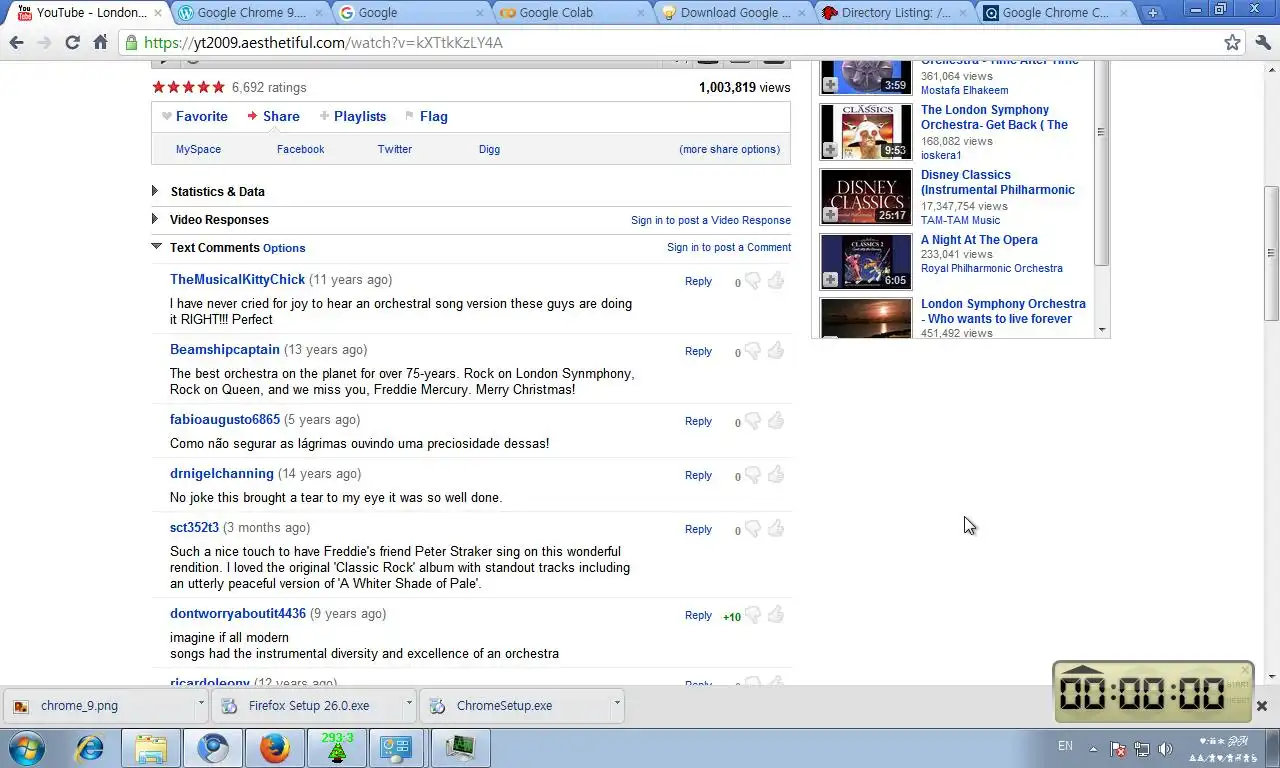
Task: Add the Get Back video to queue
Action: tap(830, 150)
